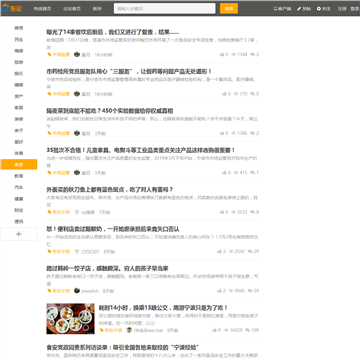Click the orange 搜索 search button
The width and height of the screenshot is (360, 360).
(x=229, y=9)
